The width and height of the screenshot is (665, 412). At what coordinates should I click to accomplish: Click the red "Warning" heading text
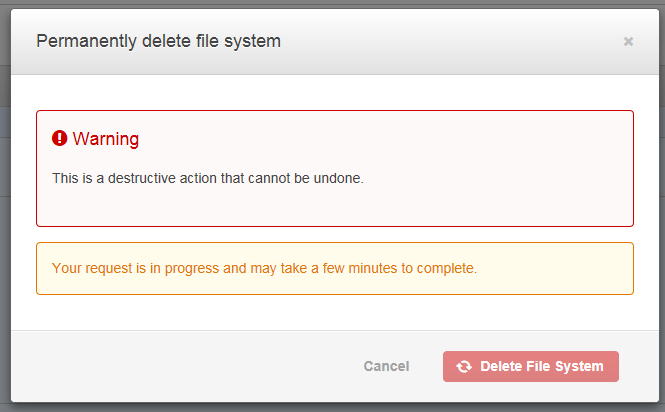point(106,139)
